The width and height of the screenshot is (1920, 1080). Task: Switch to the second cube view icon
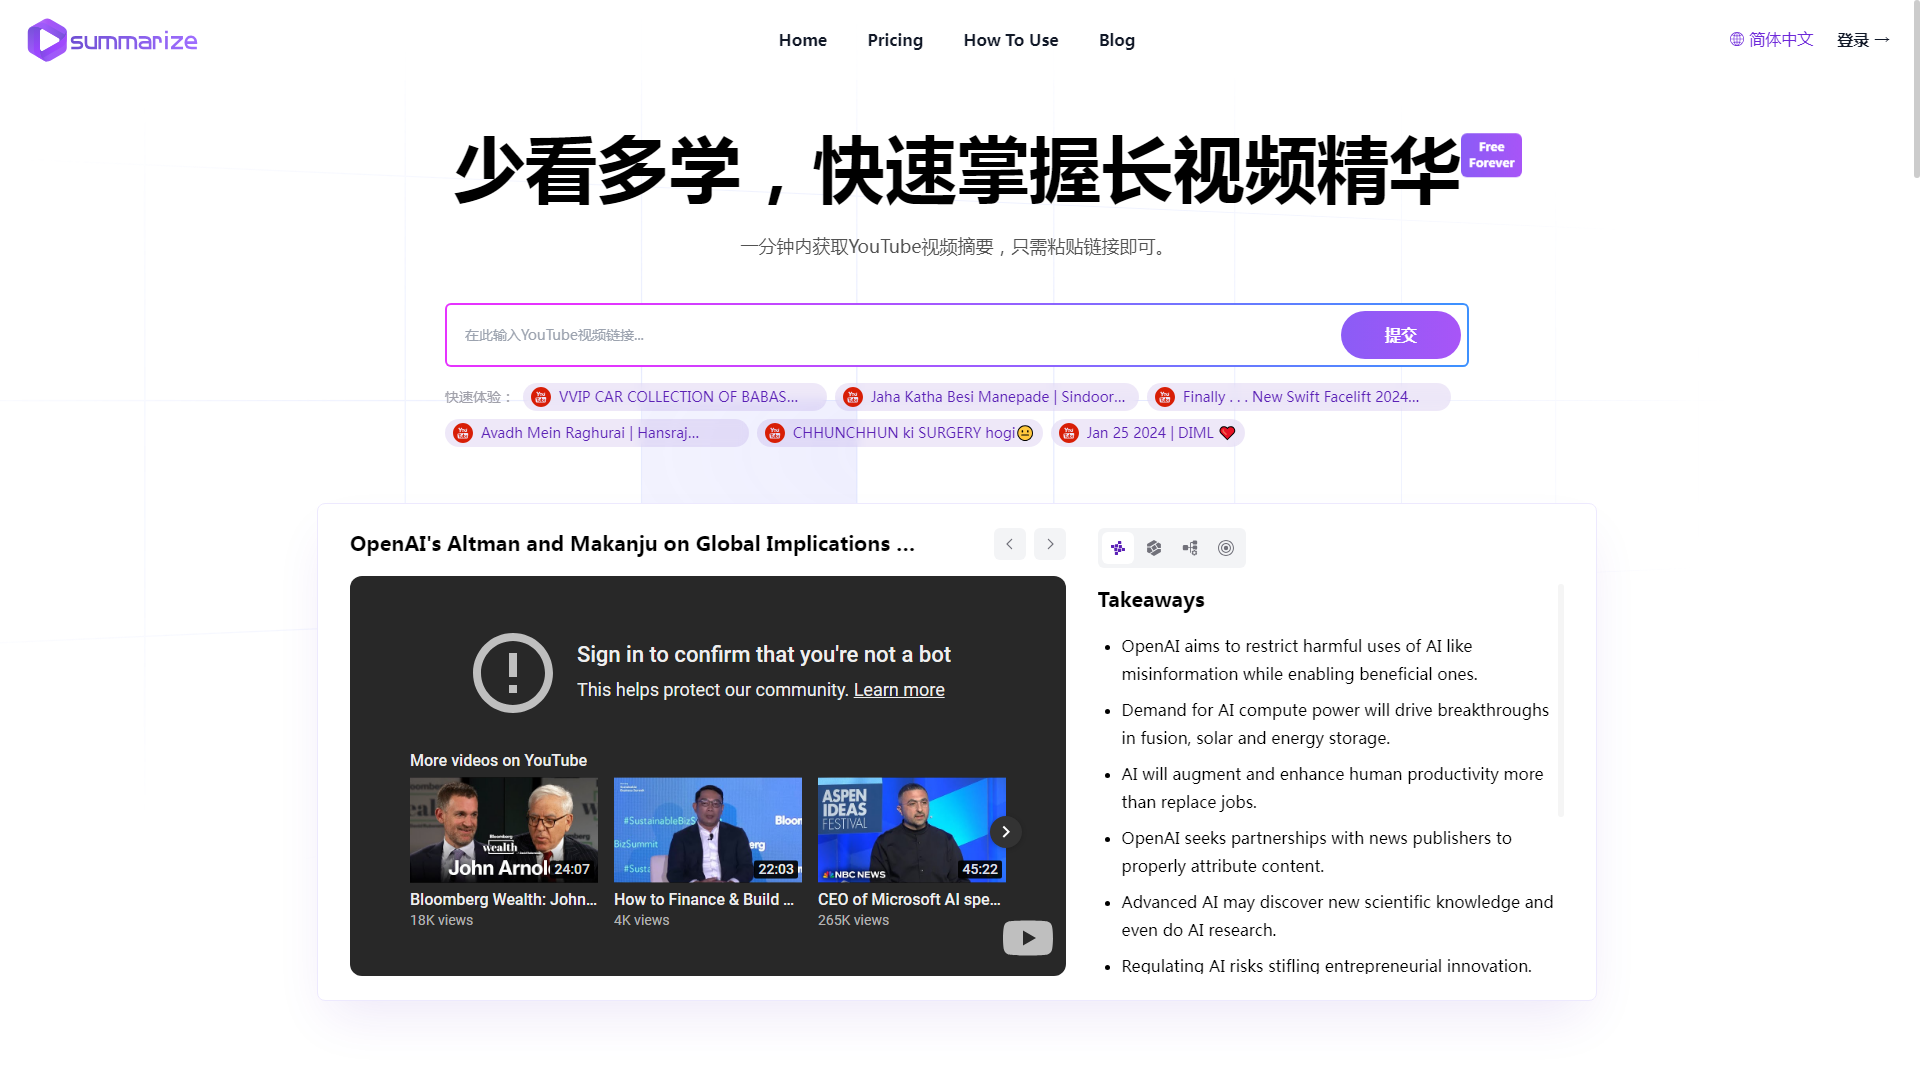coord(1154,548)
